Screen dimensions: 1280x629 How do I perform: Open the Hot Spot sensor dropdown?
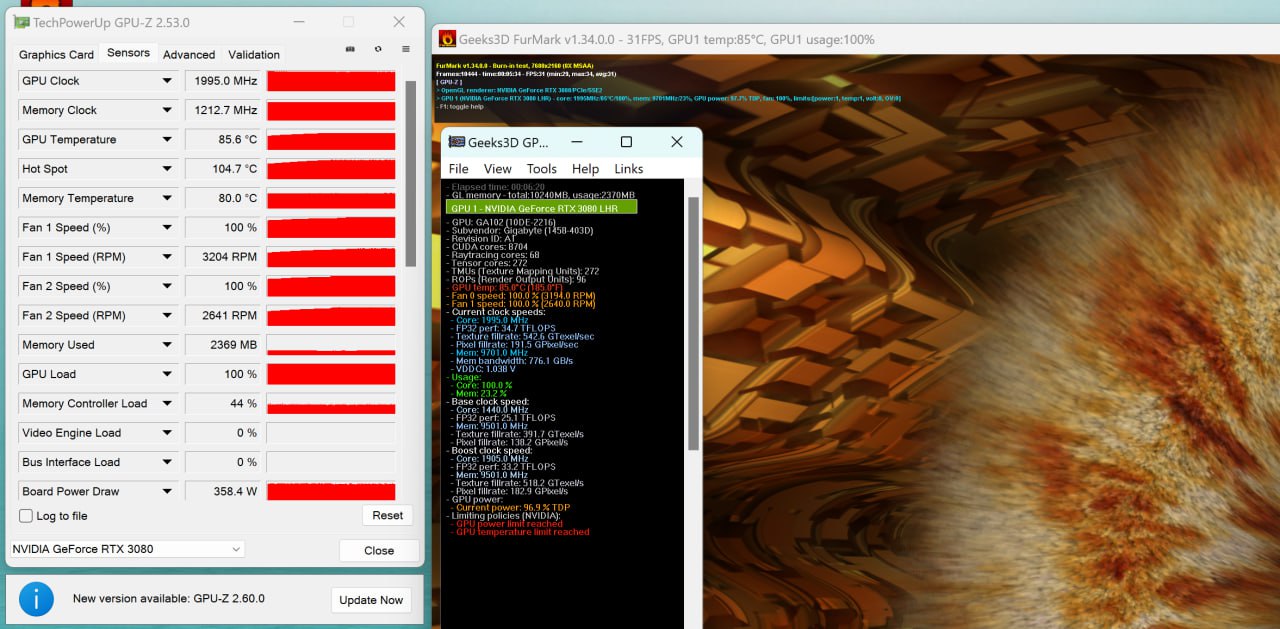point(167,169)
